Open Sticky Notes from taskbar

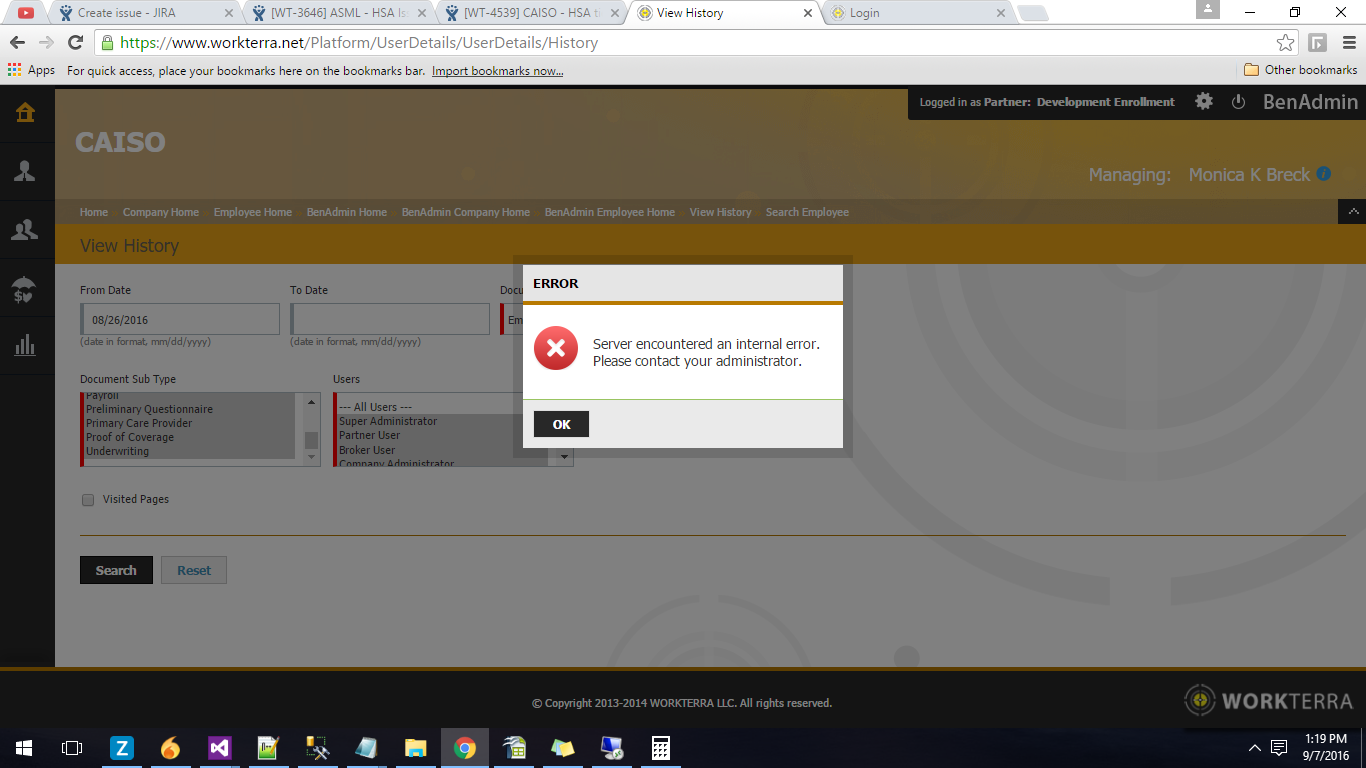point(563,748)
